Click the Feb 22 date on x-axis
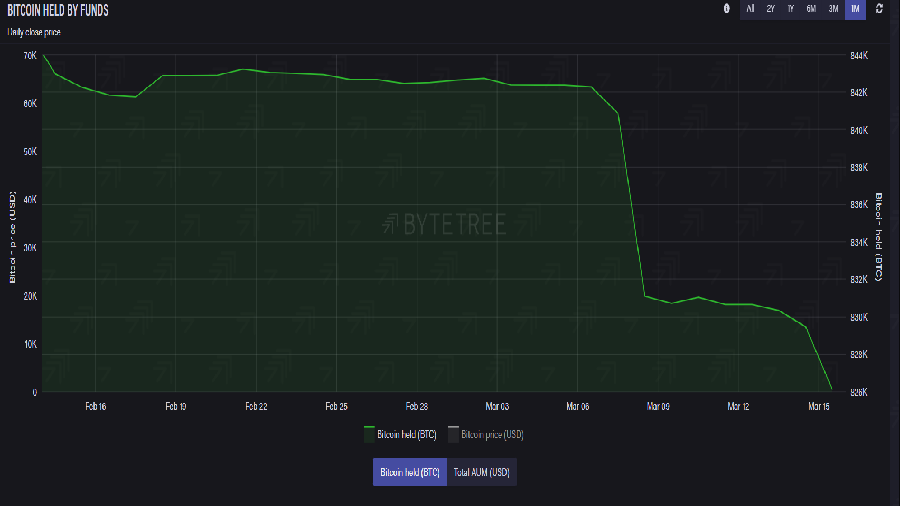The height and width of the screenshot is (506, 900). [256, 407]
